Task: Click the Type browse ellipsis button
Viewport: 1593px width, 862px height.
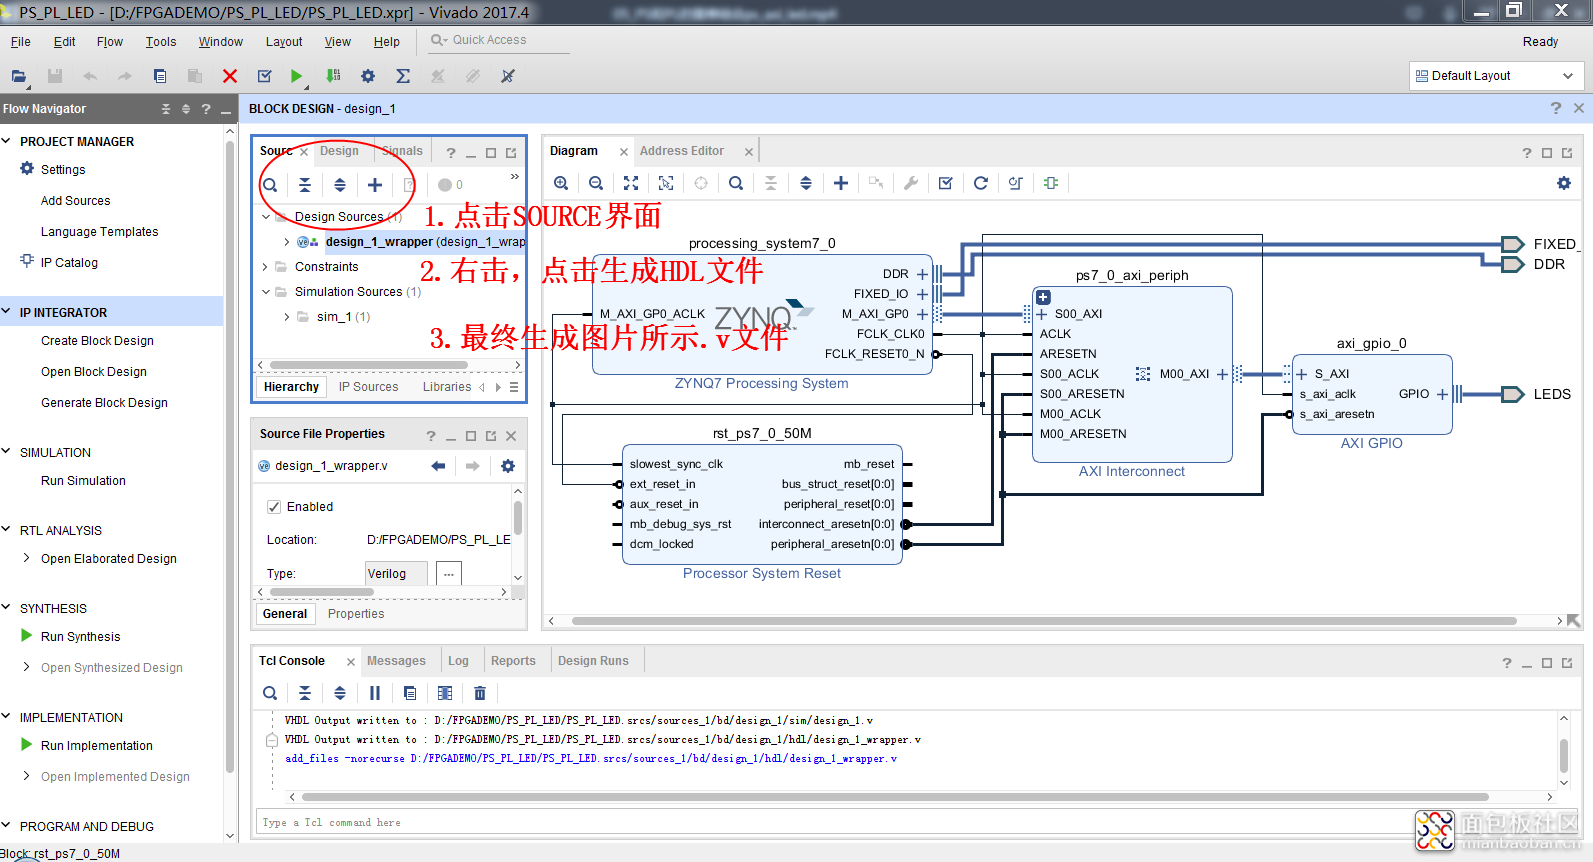Action: click(x=448, y=573)
